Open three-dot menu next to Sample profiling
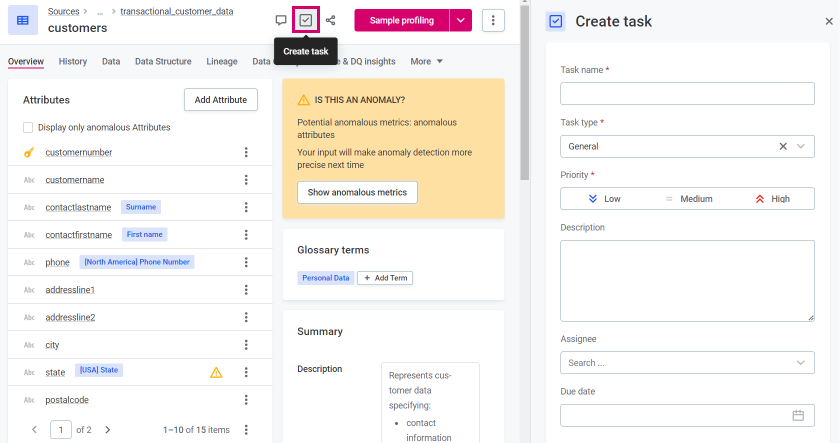The width and height of the screenshot is (840, 443). point(493,20)
